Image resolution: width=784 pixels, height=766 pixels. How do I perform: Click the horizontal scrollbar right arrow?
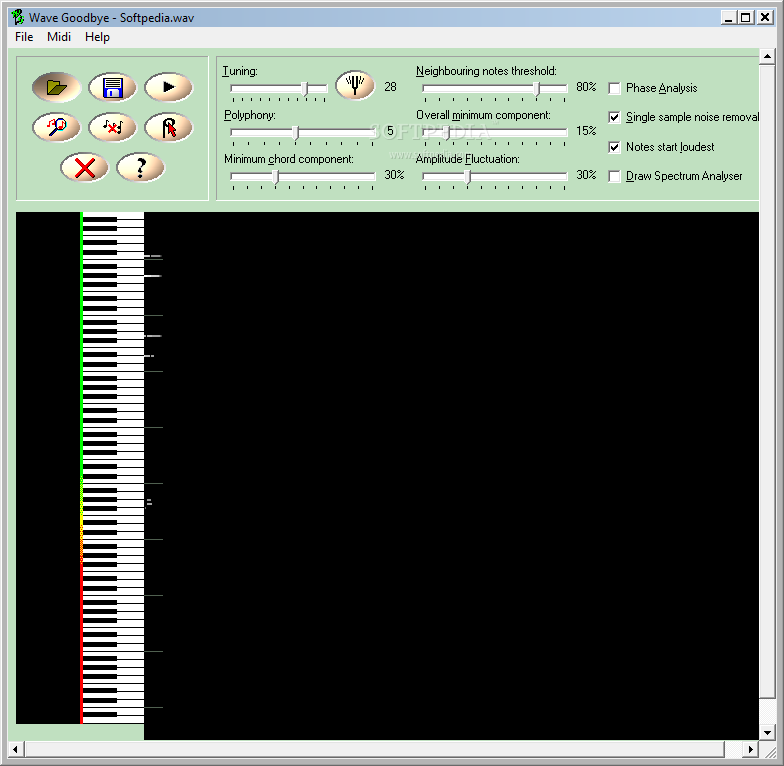(750, 749)
